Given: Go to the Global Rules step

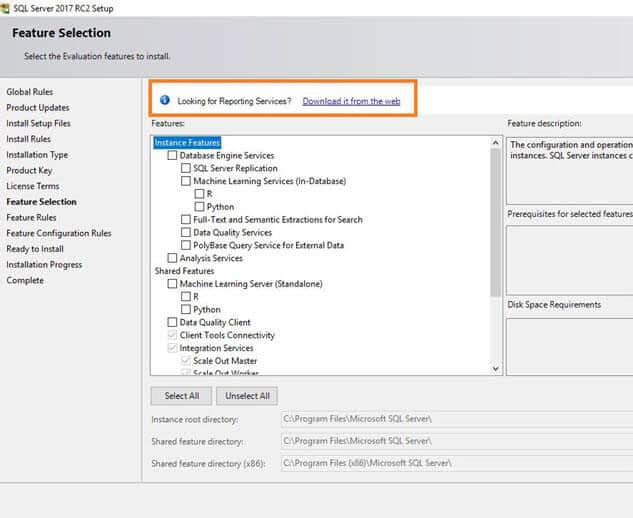Looking at the screenshot, I should 29,92.
